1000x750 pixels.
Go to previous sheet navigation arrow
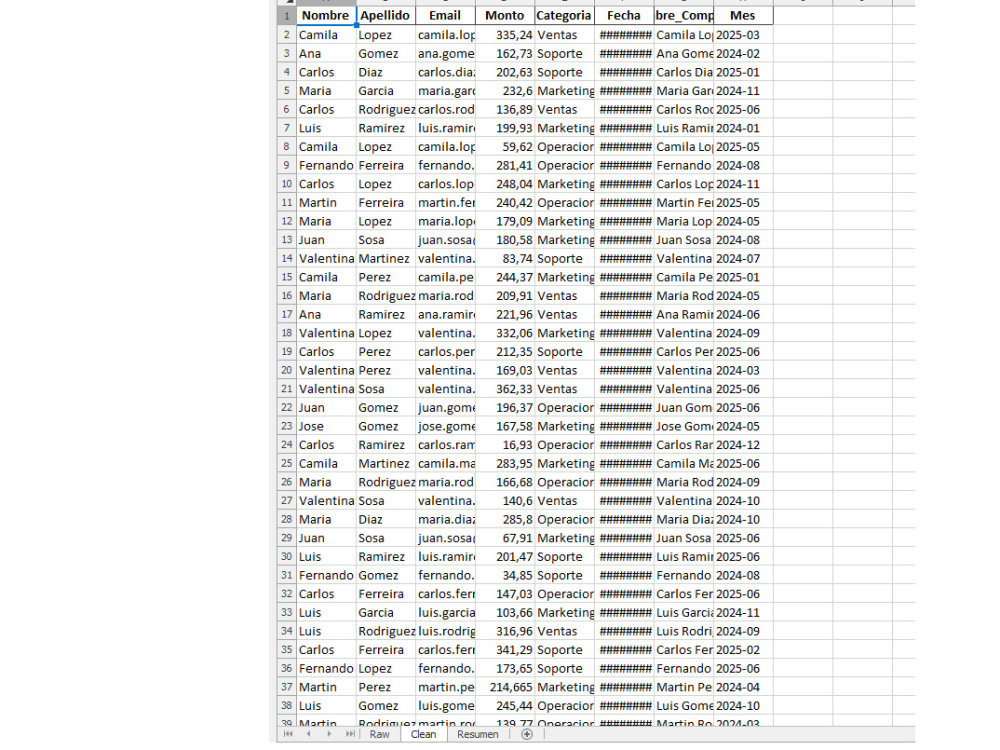point(309,734)
